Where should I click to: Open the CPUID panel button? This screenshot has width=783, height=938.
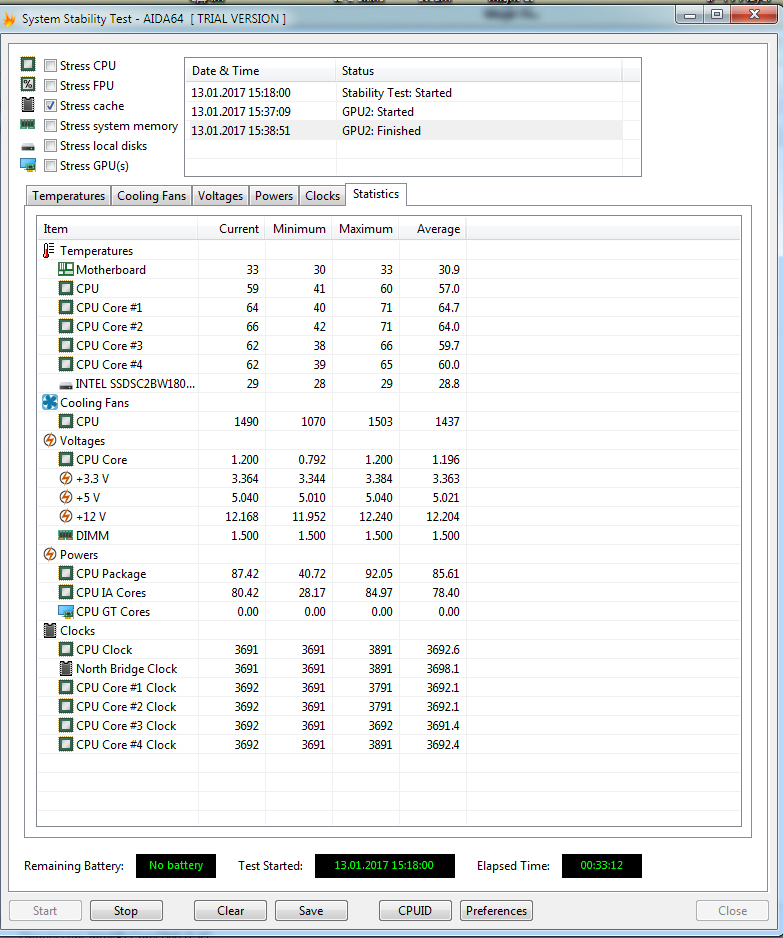415,910
